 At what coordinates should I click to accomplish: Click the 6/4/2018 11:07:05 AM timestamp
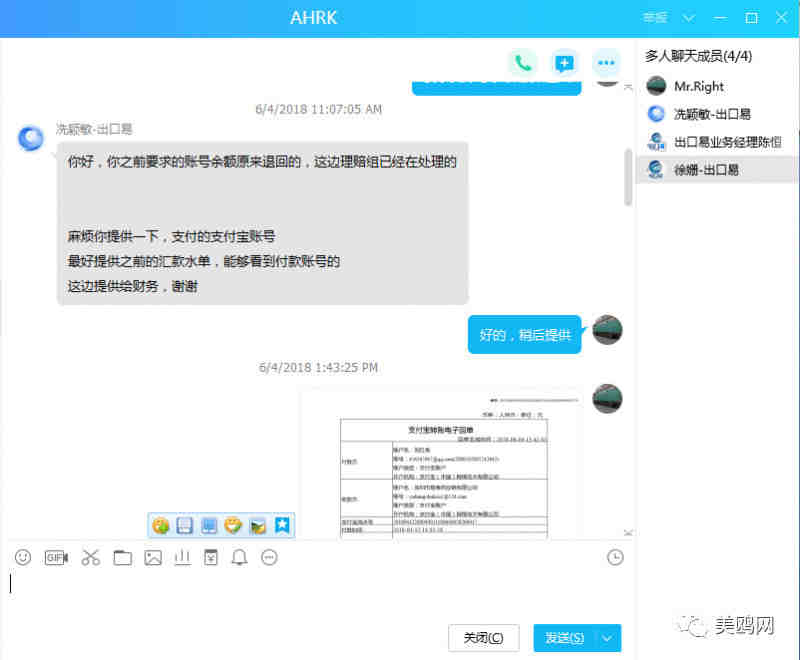coord(318,109)
